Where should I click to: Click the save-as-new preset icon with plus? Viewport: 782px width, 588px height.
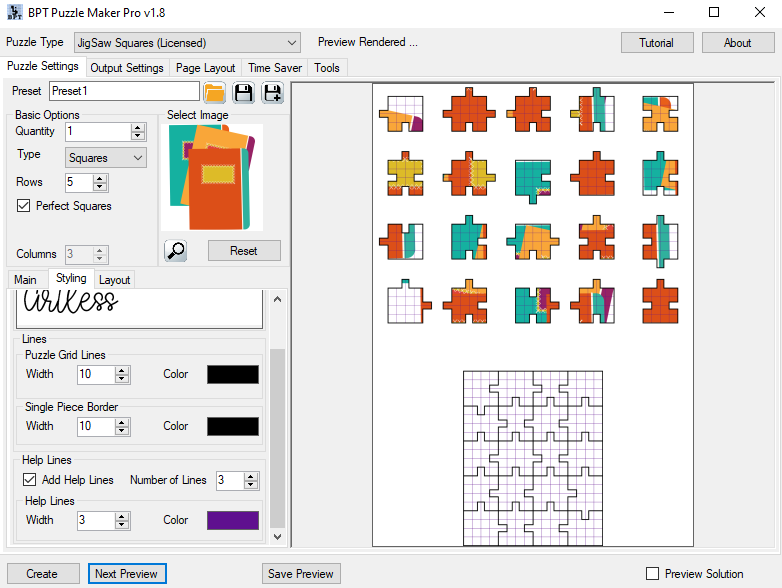[272, 93]
